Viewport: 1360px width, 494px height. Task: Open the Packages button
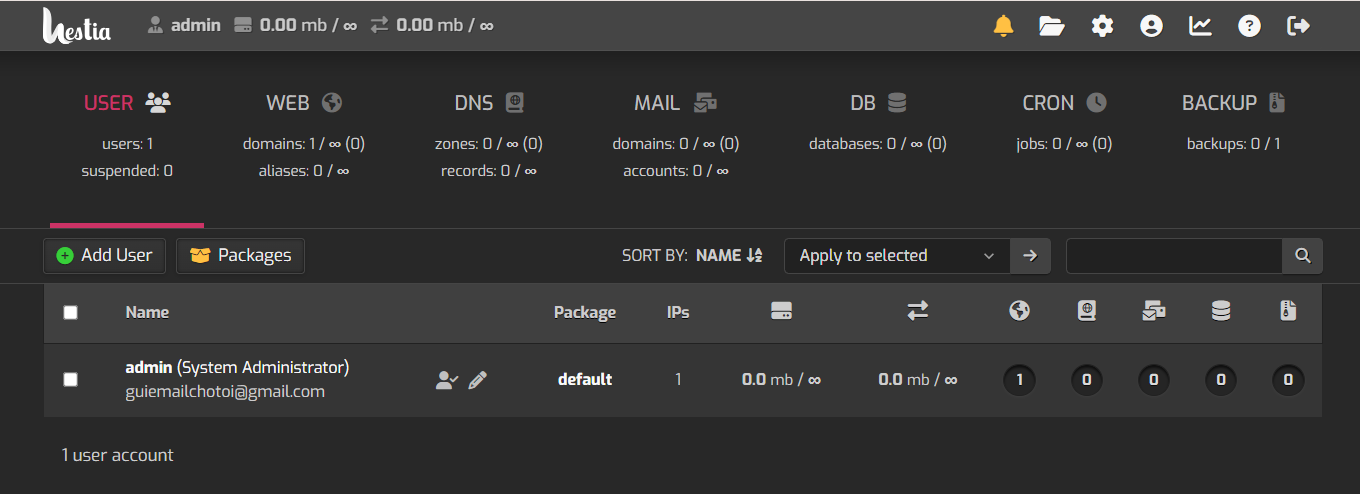[240, 256]
